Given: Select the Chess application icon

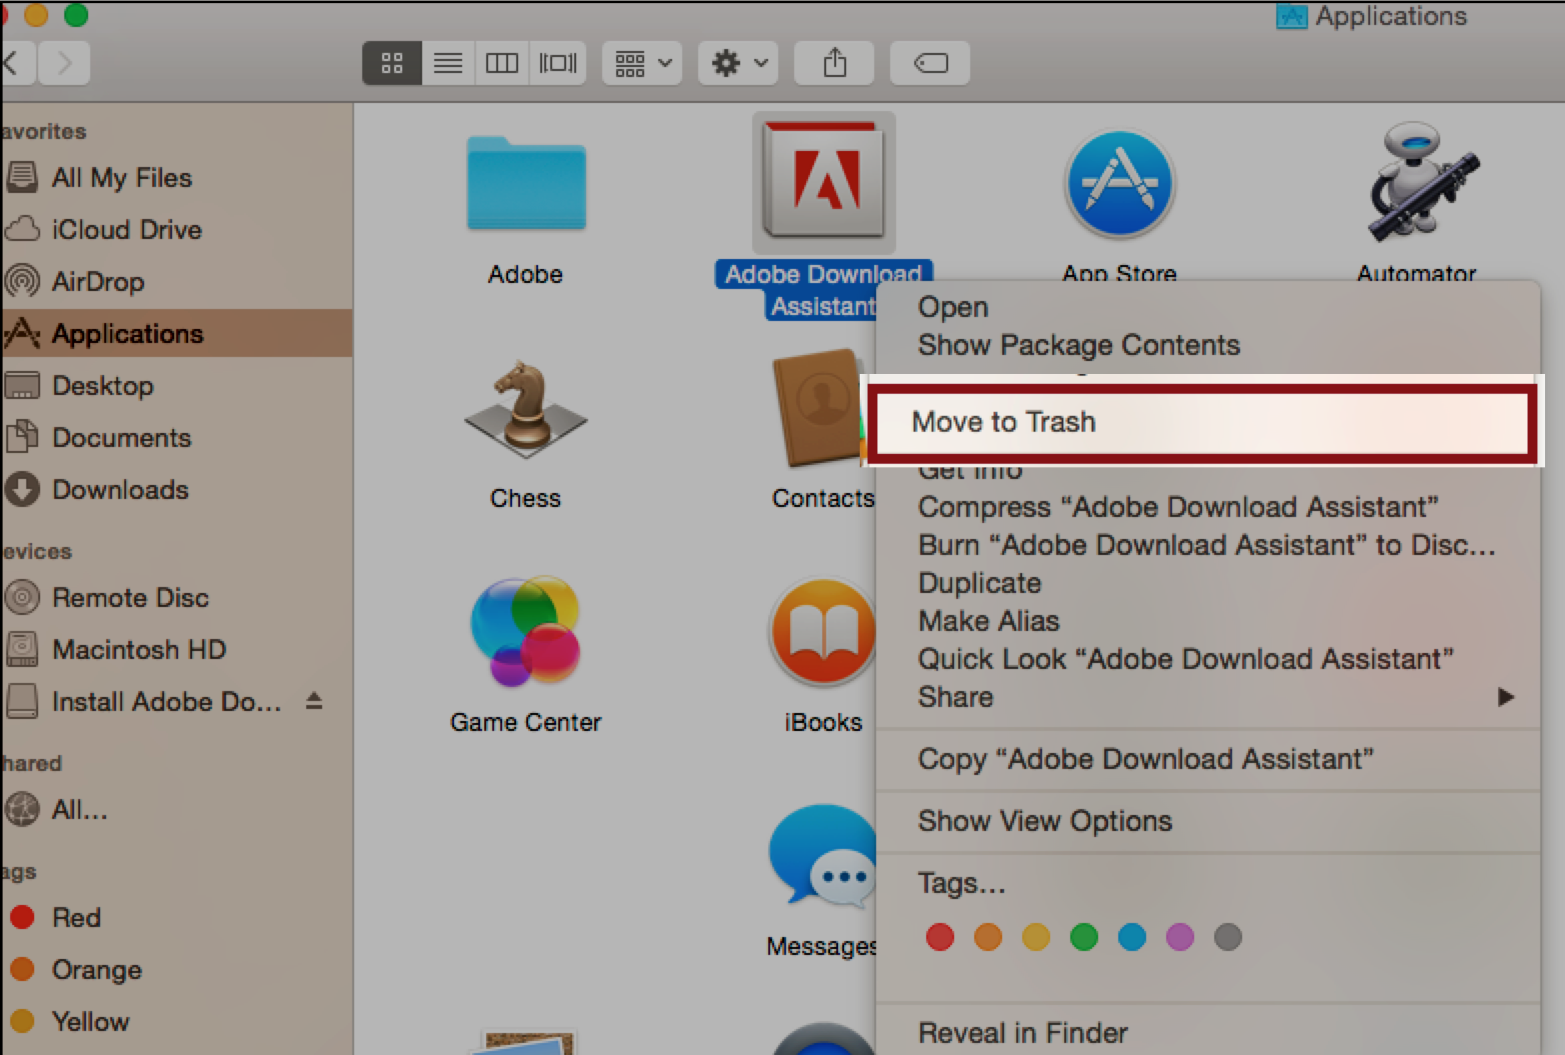Looking at the screenshot, I should click(x=526, y=410).
